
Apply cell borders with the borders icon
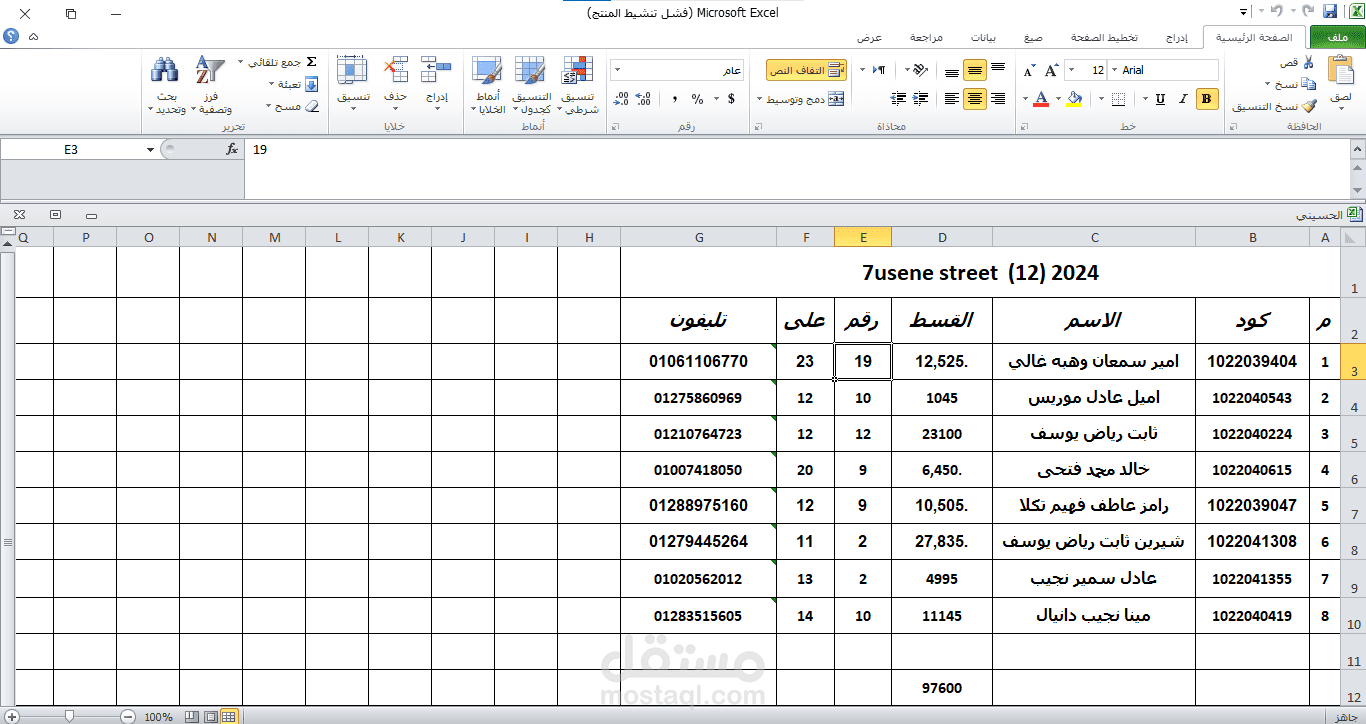(x=1118, y=99)
